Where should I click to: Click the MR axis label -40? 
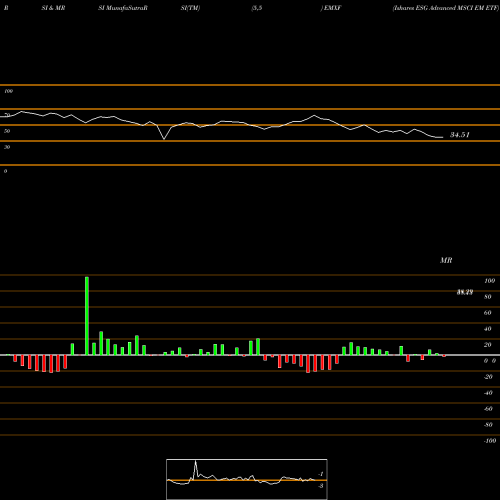tap(488, 393)
